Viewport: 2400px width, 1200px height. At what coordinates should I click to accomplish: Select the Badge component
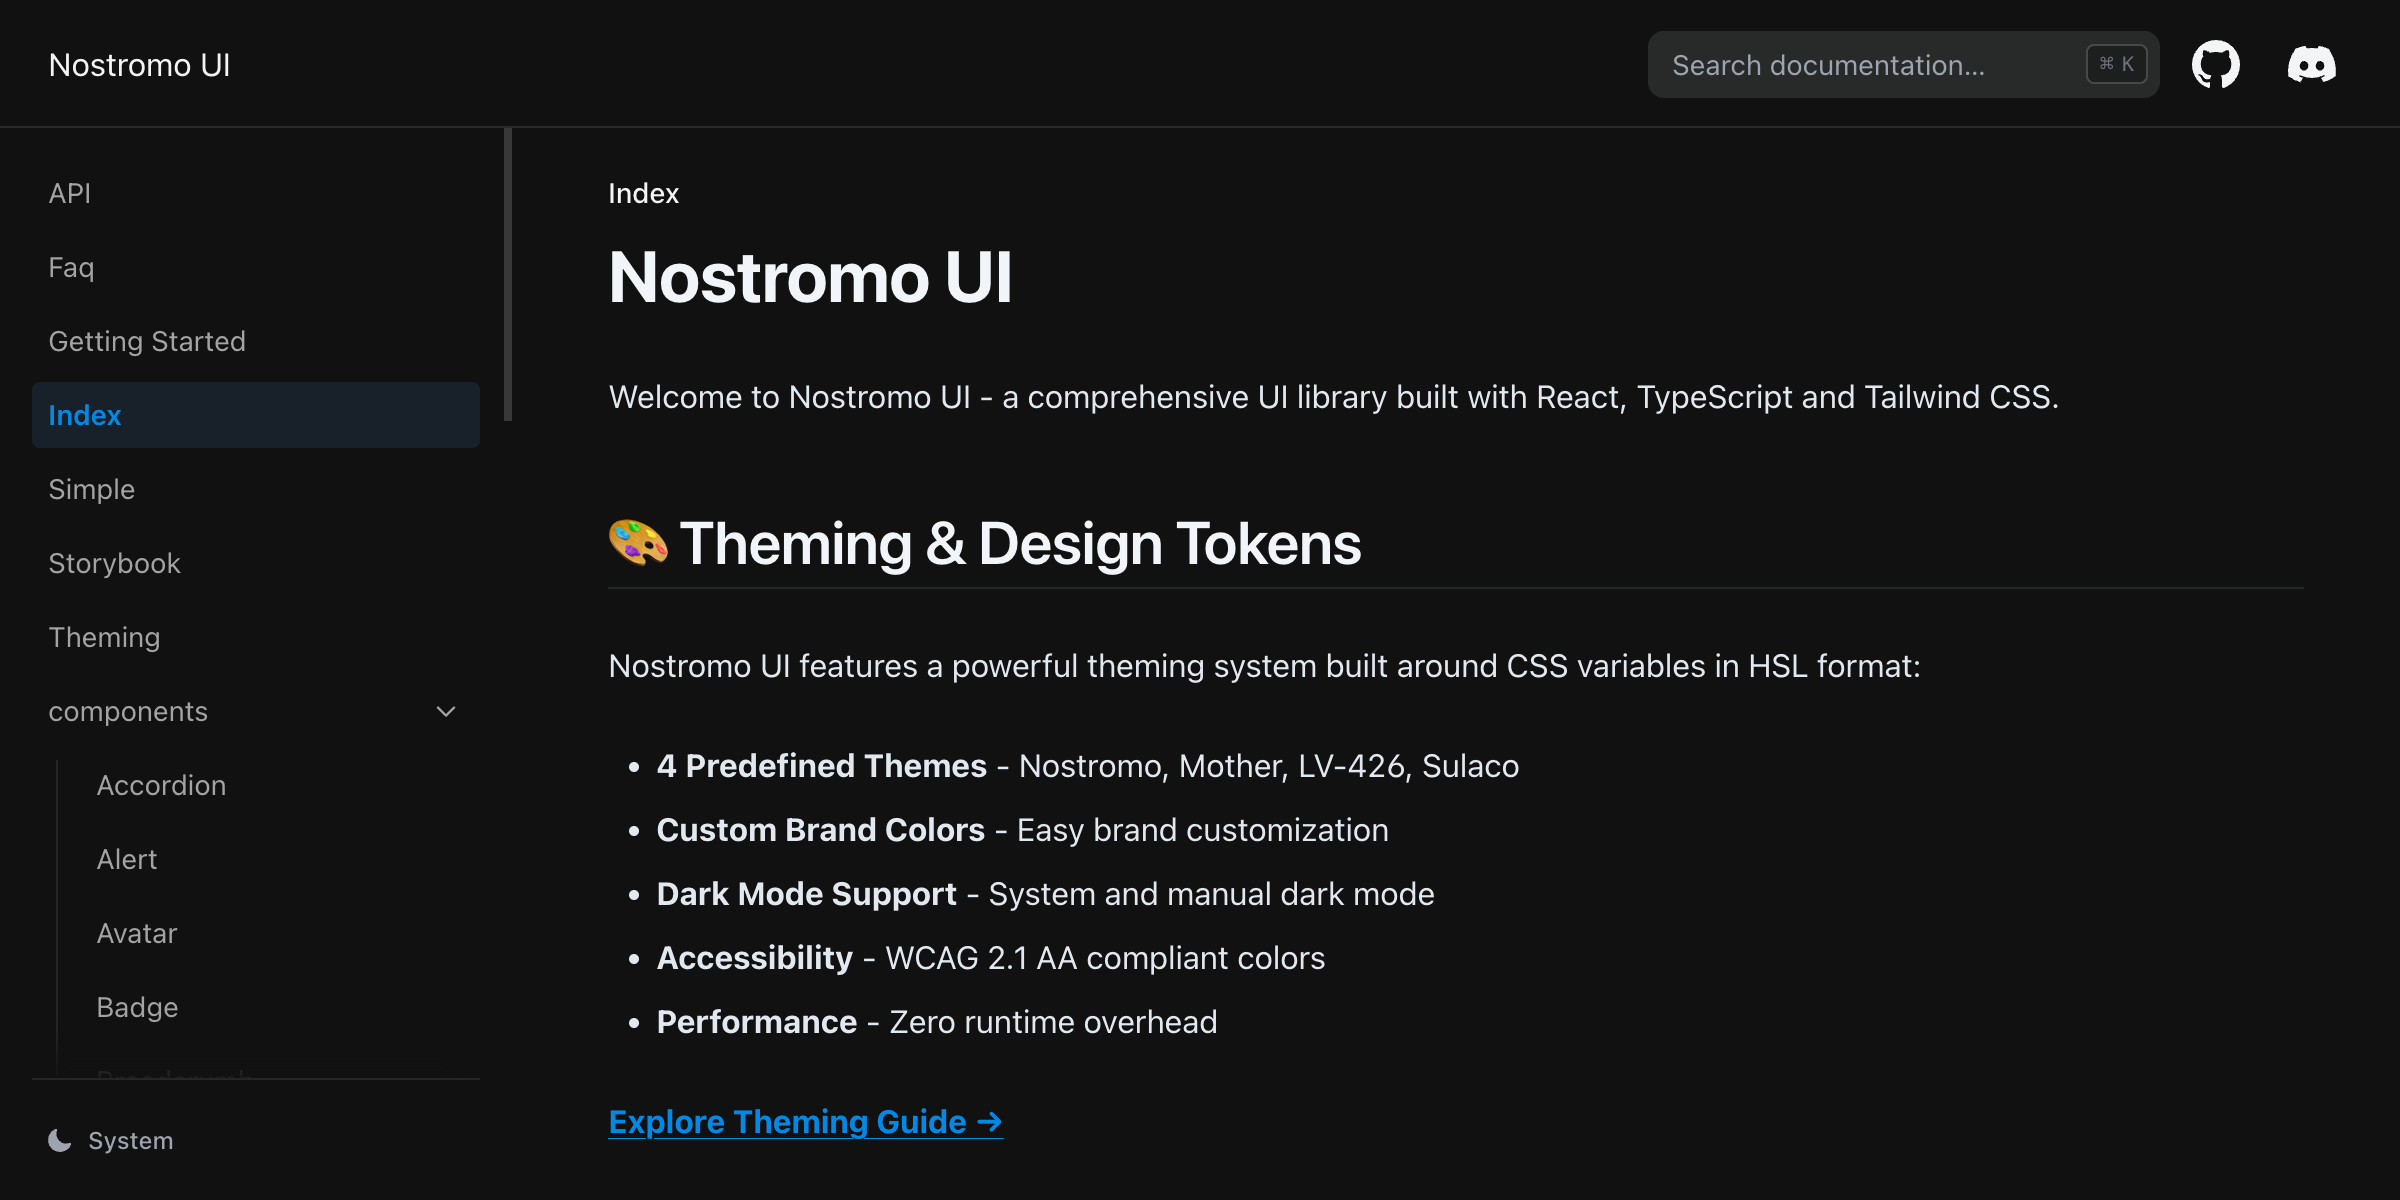(137, 1006)
